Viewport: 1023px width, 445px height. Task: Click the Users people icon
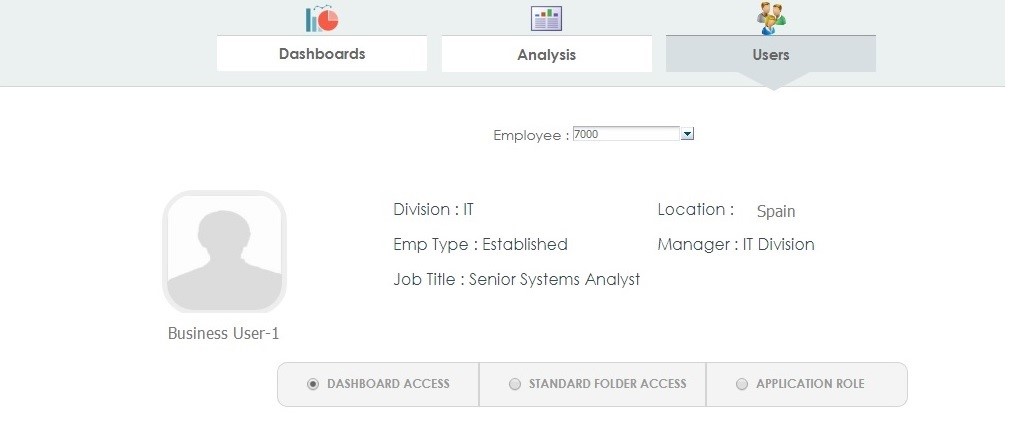771,18
